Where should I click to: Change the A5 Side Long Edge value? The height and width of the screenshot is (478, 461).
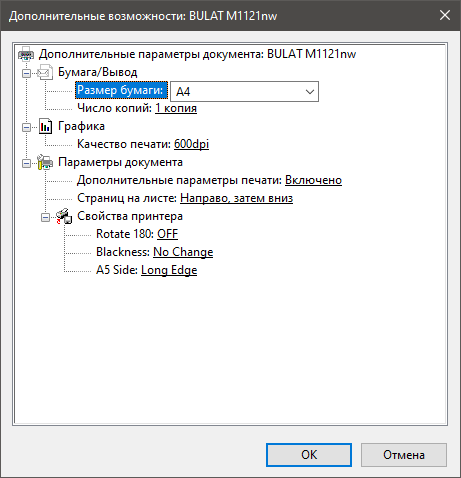coord(169,270)
